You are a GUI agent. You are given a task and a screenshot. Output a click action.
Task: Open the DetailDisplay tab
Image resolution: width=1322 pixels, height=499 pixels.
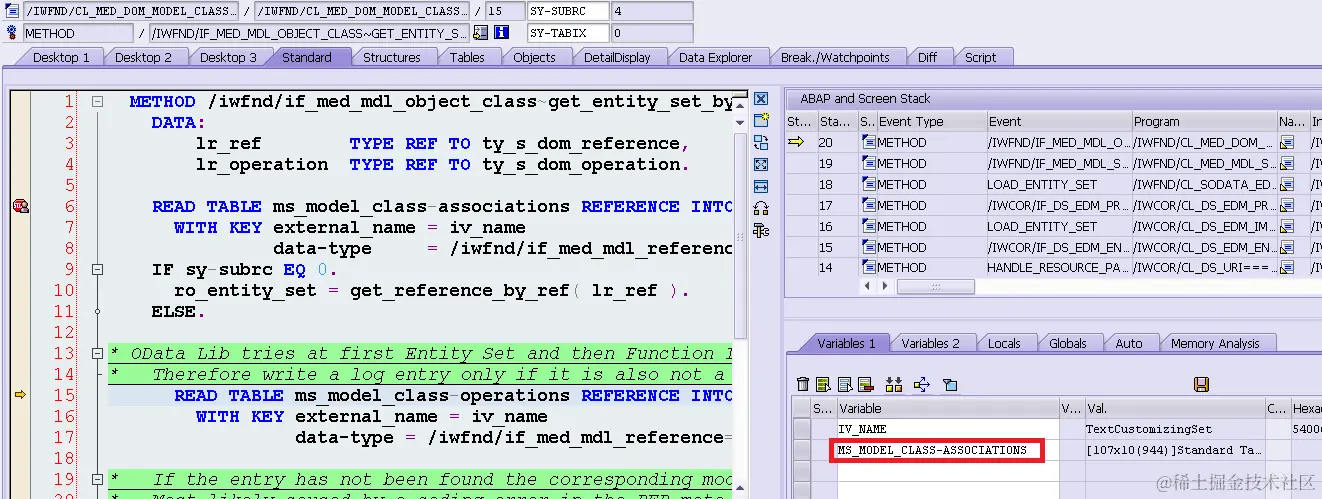click(x=617, y=57)
